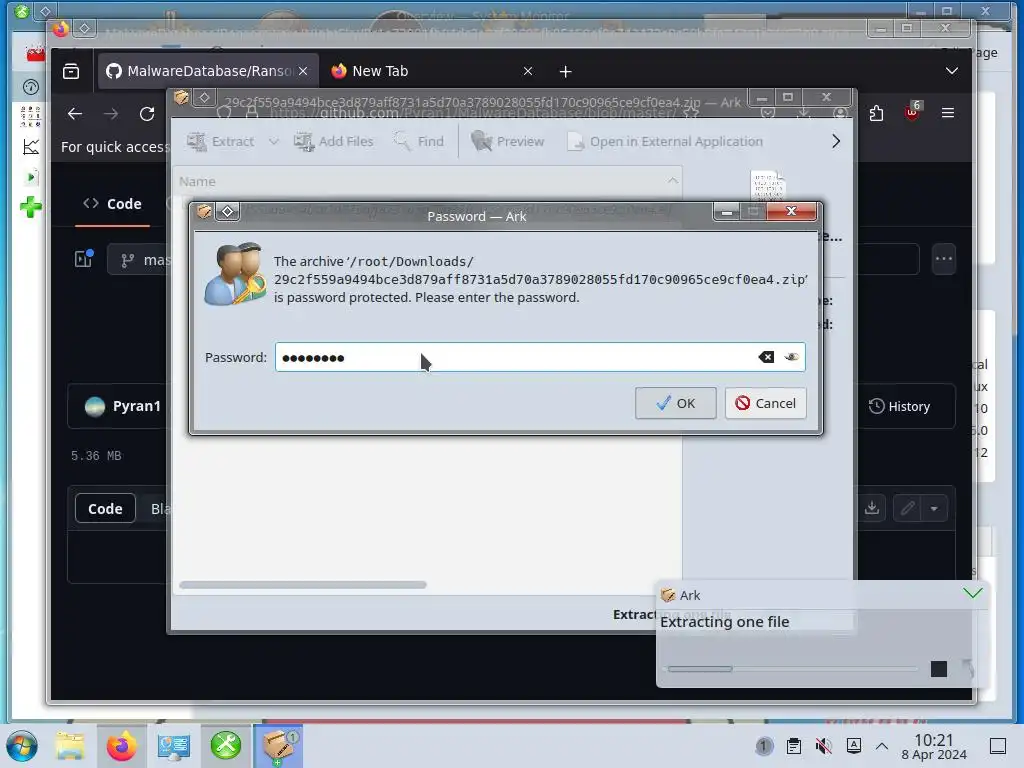Open the System Monitor applications grid sidebar icon
1024x768 pixels.
point(31,116)
